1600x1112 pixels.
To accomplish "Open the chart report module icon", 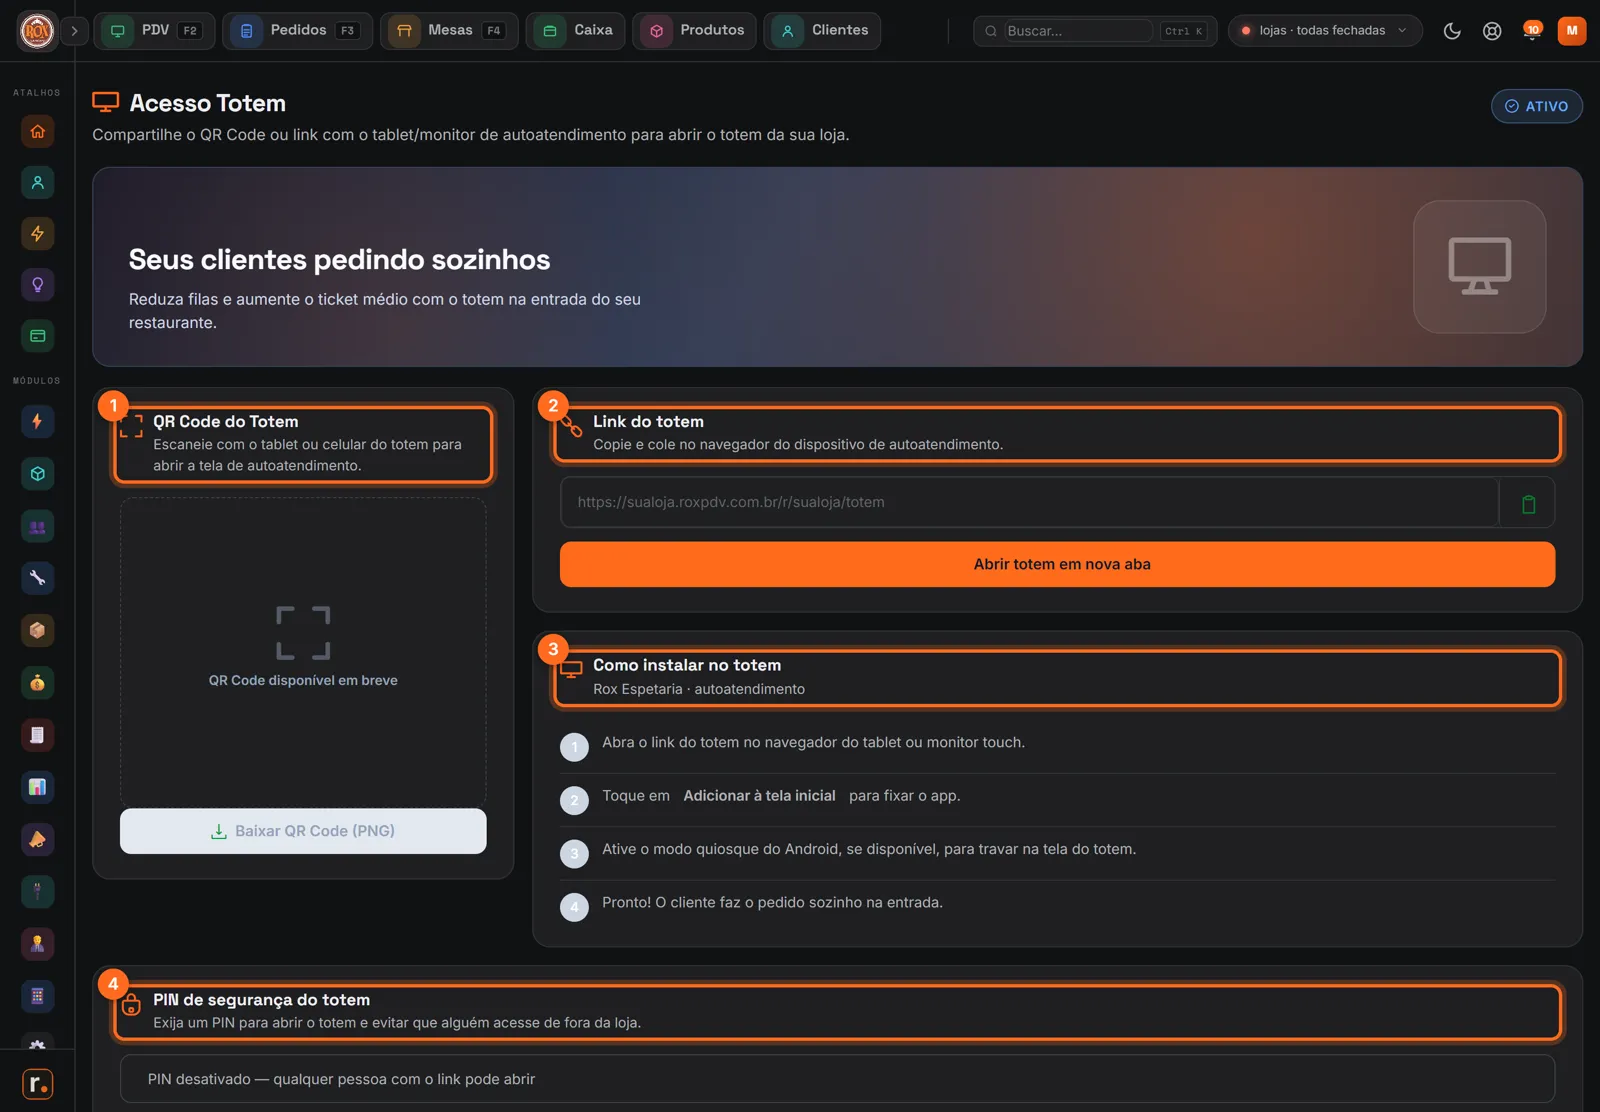I will pyautogui.click(x=37, y=787).
